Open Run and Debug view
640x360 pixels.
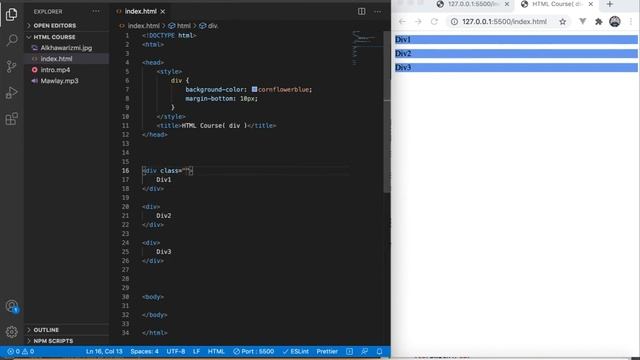point(11,93)
